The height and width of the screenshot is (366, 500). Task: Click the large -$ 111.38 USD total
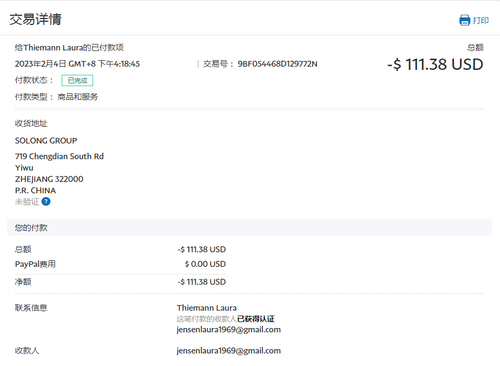point(435,64)
